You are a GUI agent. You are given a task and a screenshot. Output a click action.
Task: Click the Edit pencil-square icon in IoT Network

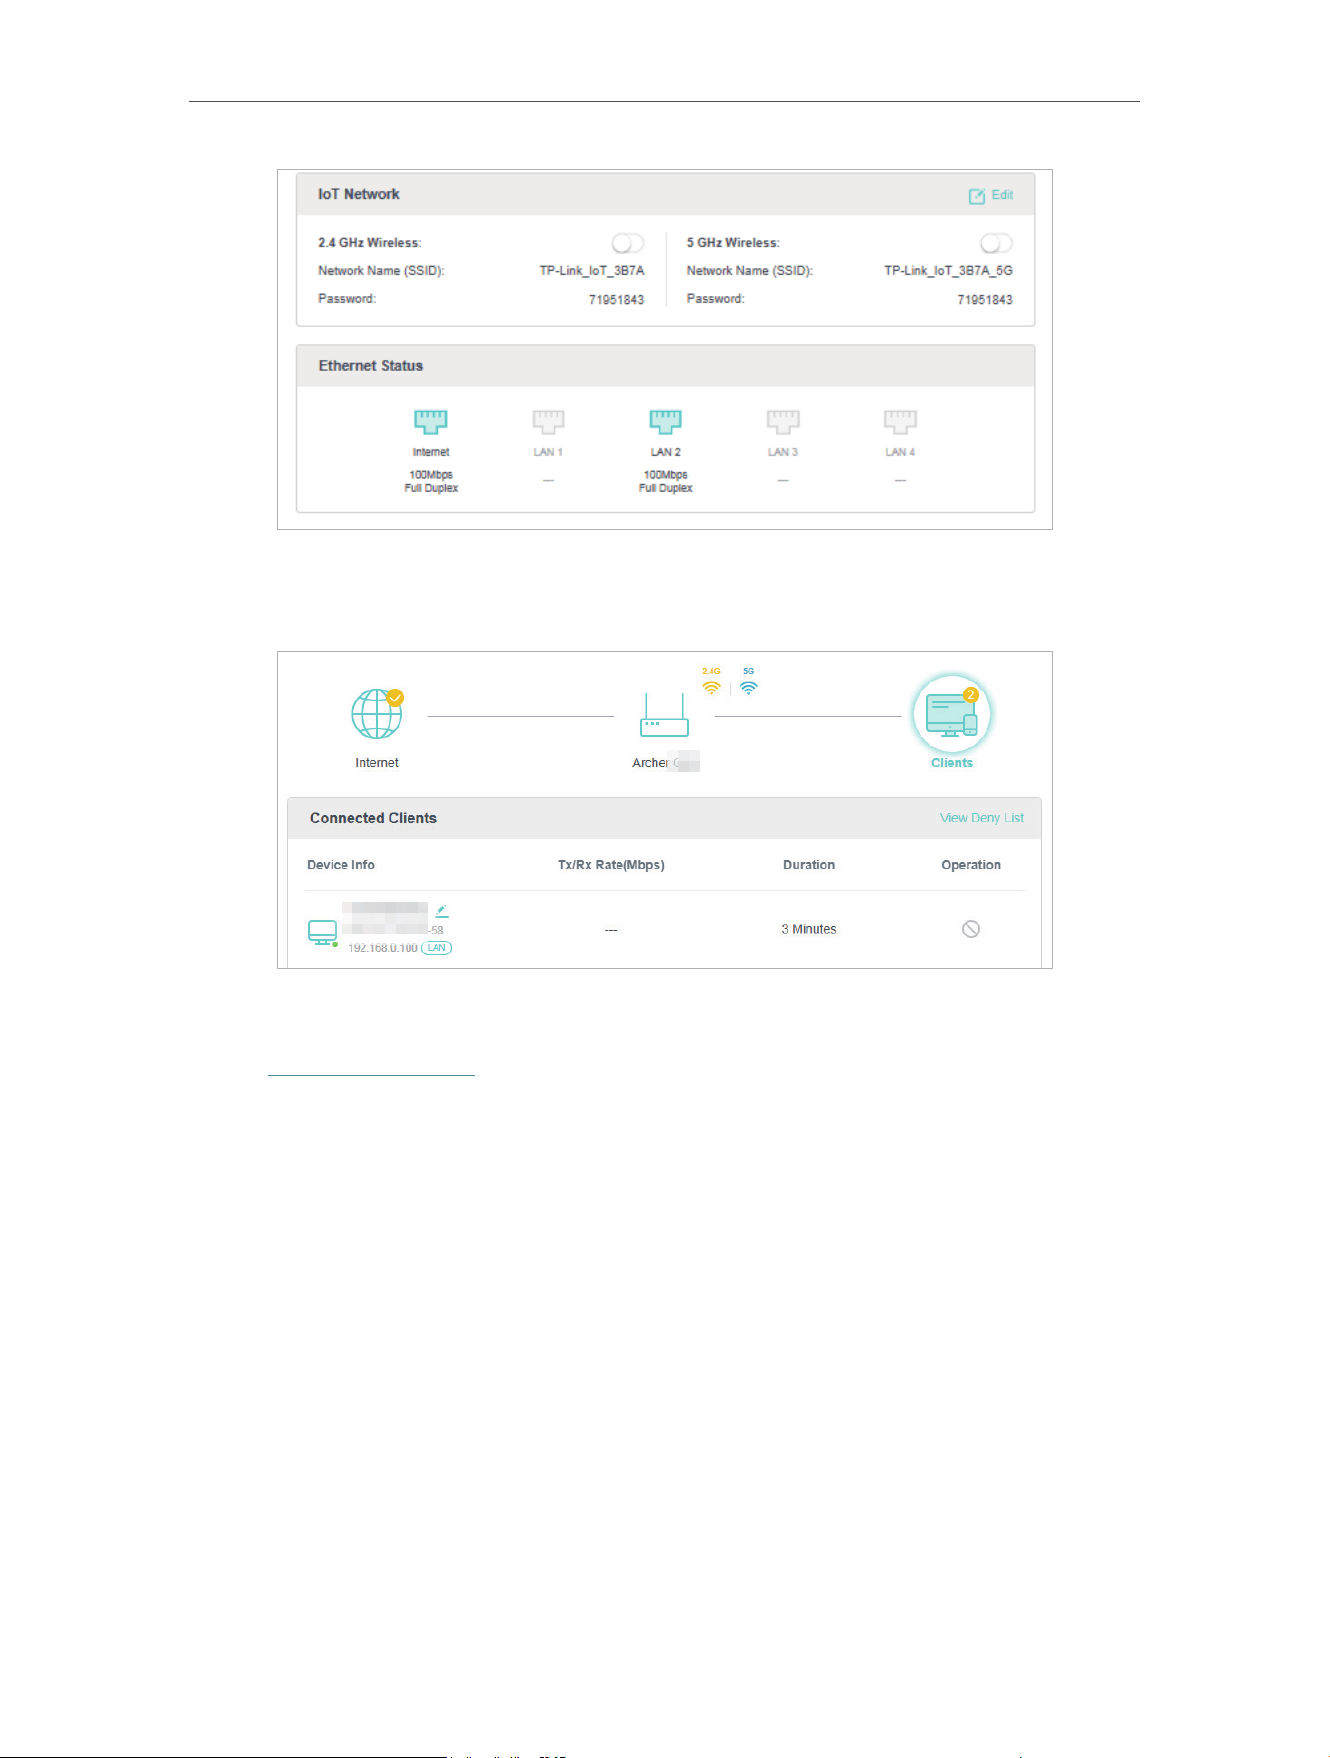[977, 196]
